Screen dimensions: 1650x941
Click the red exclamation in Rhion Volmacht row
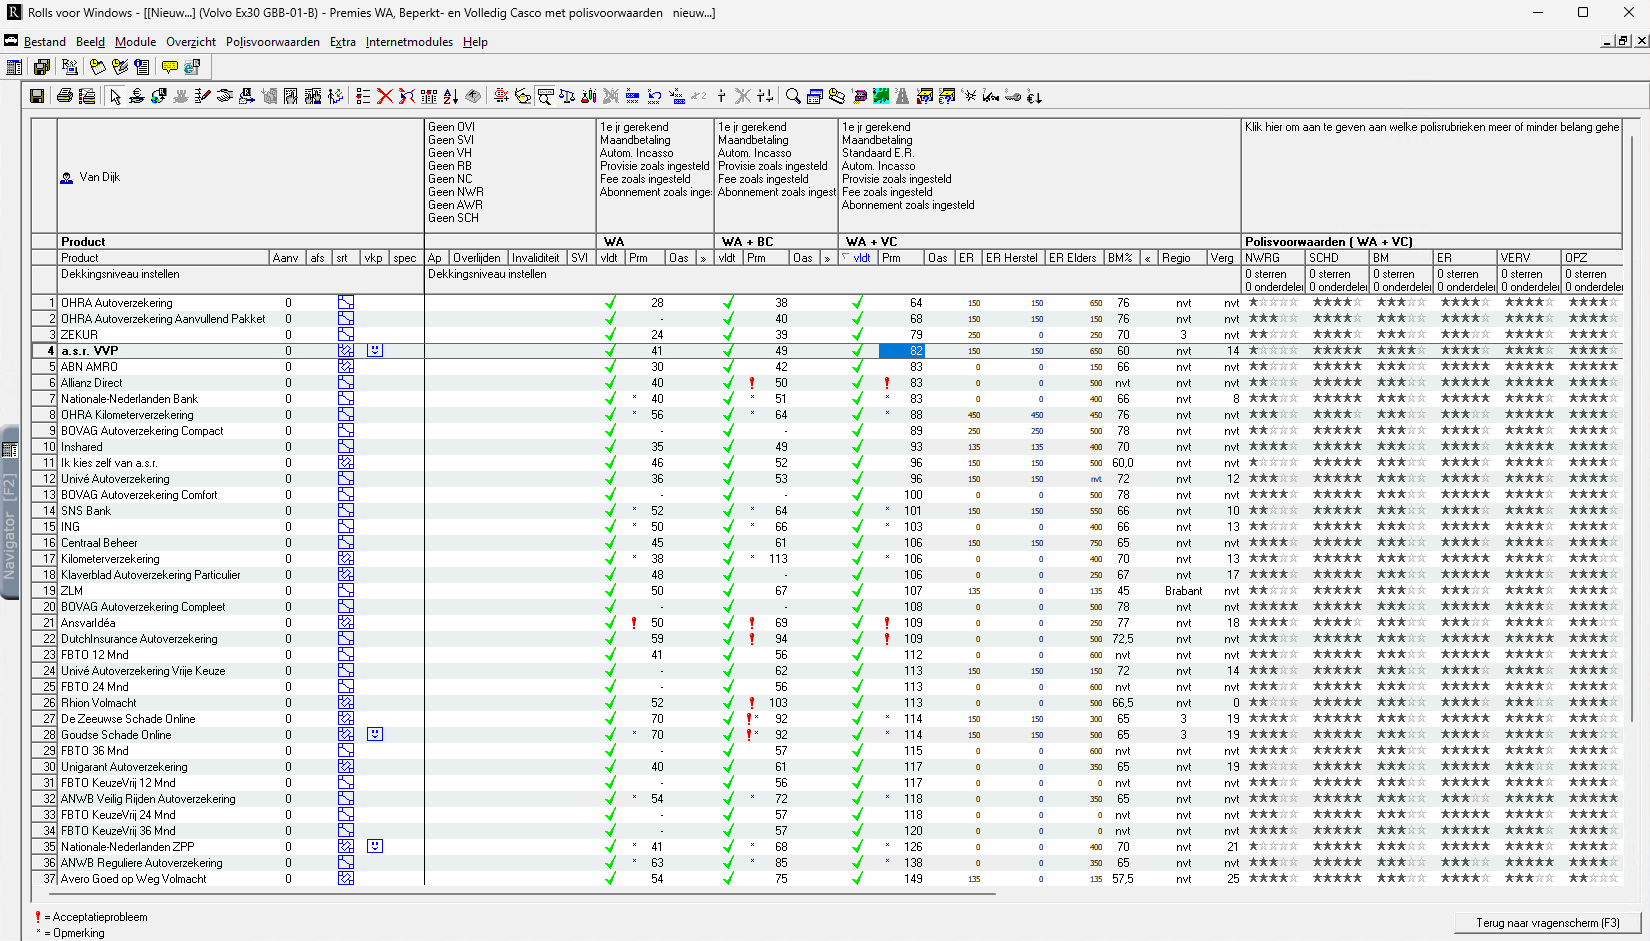click(x=752, y=703)
